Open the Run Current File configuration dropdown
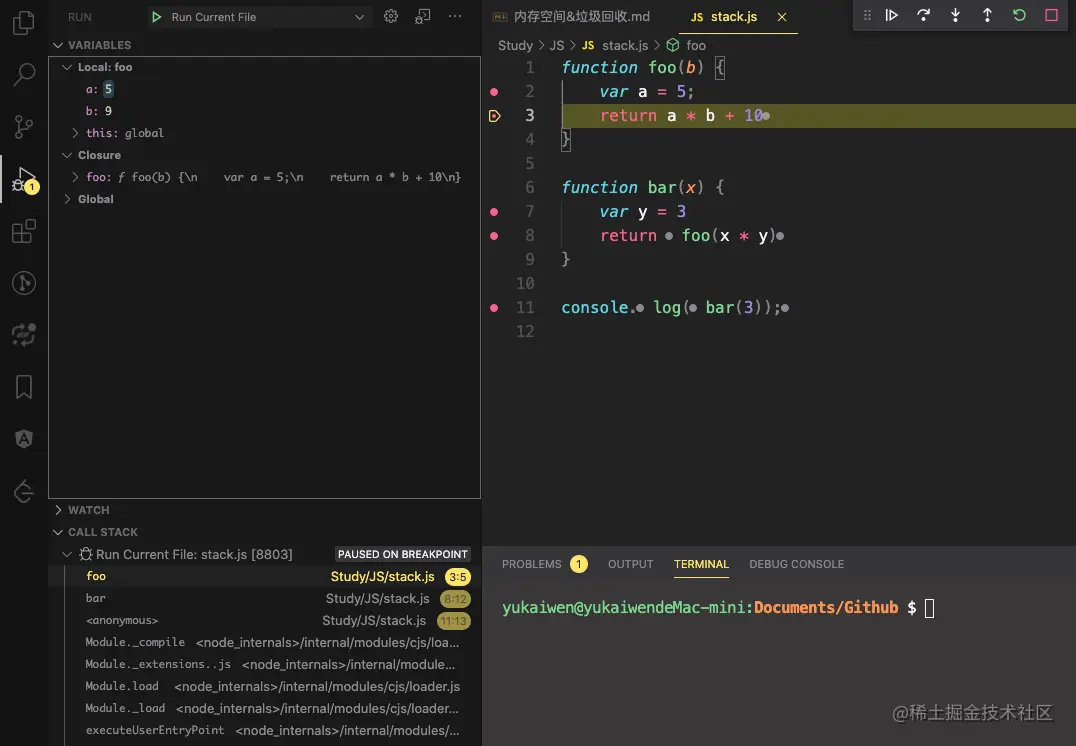Image resolution: width=1076 pixels, height=746 pixels. coord(359,17)
